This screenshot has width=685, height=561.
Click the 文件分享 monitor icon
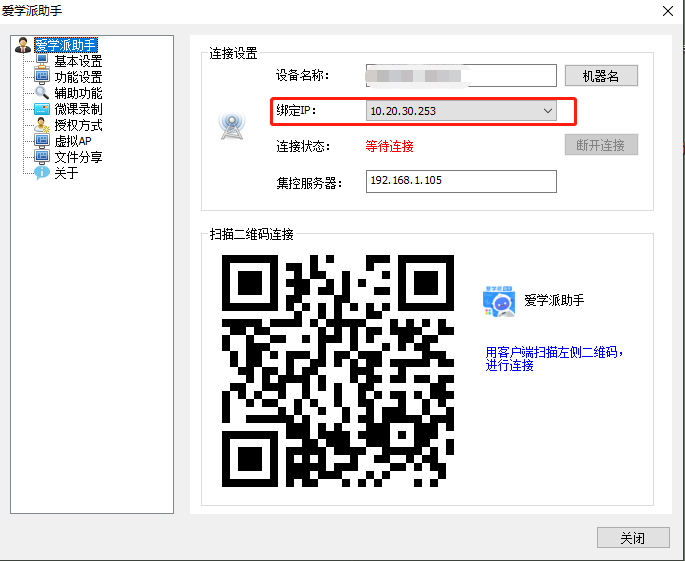[42, 157]
